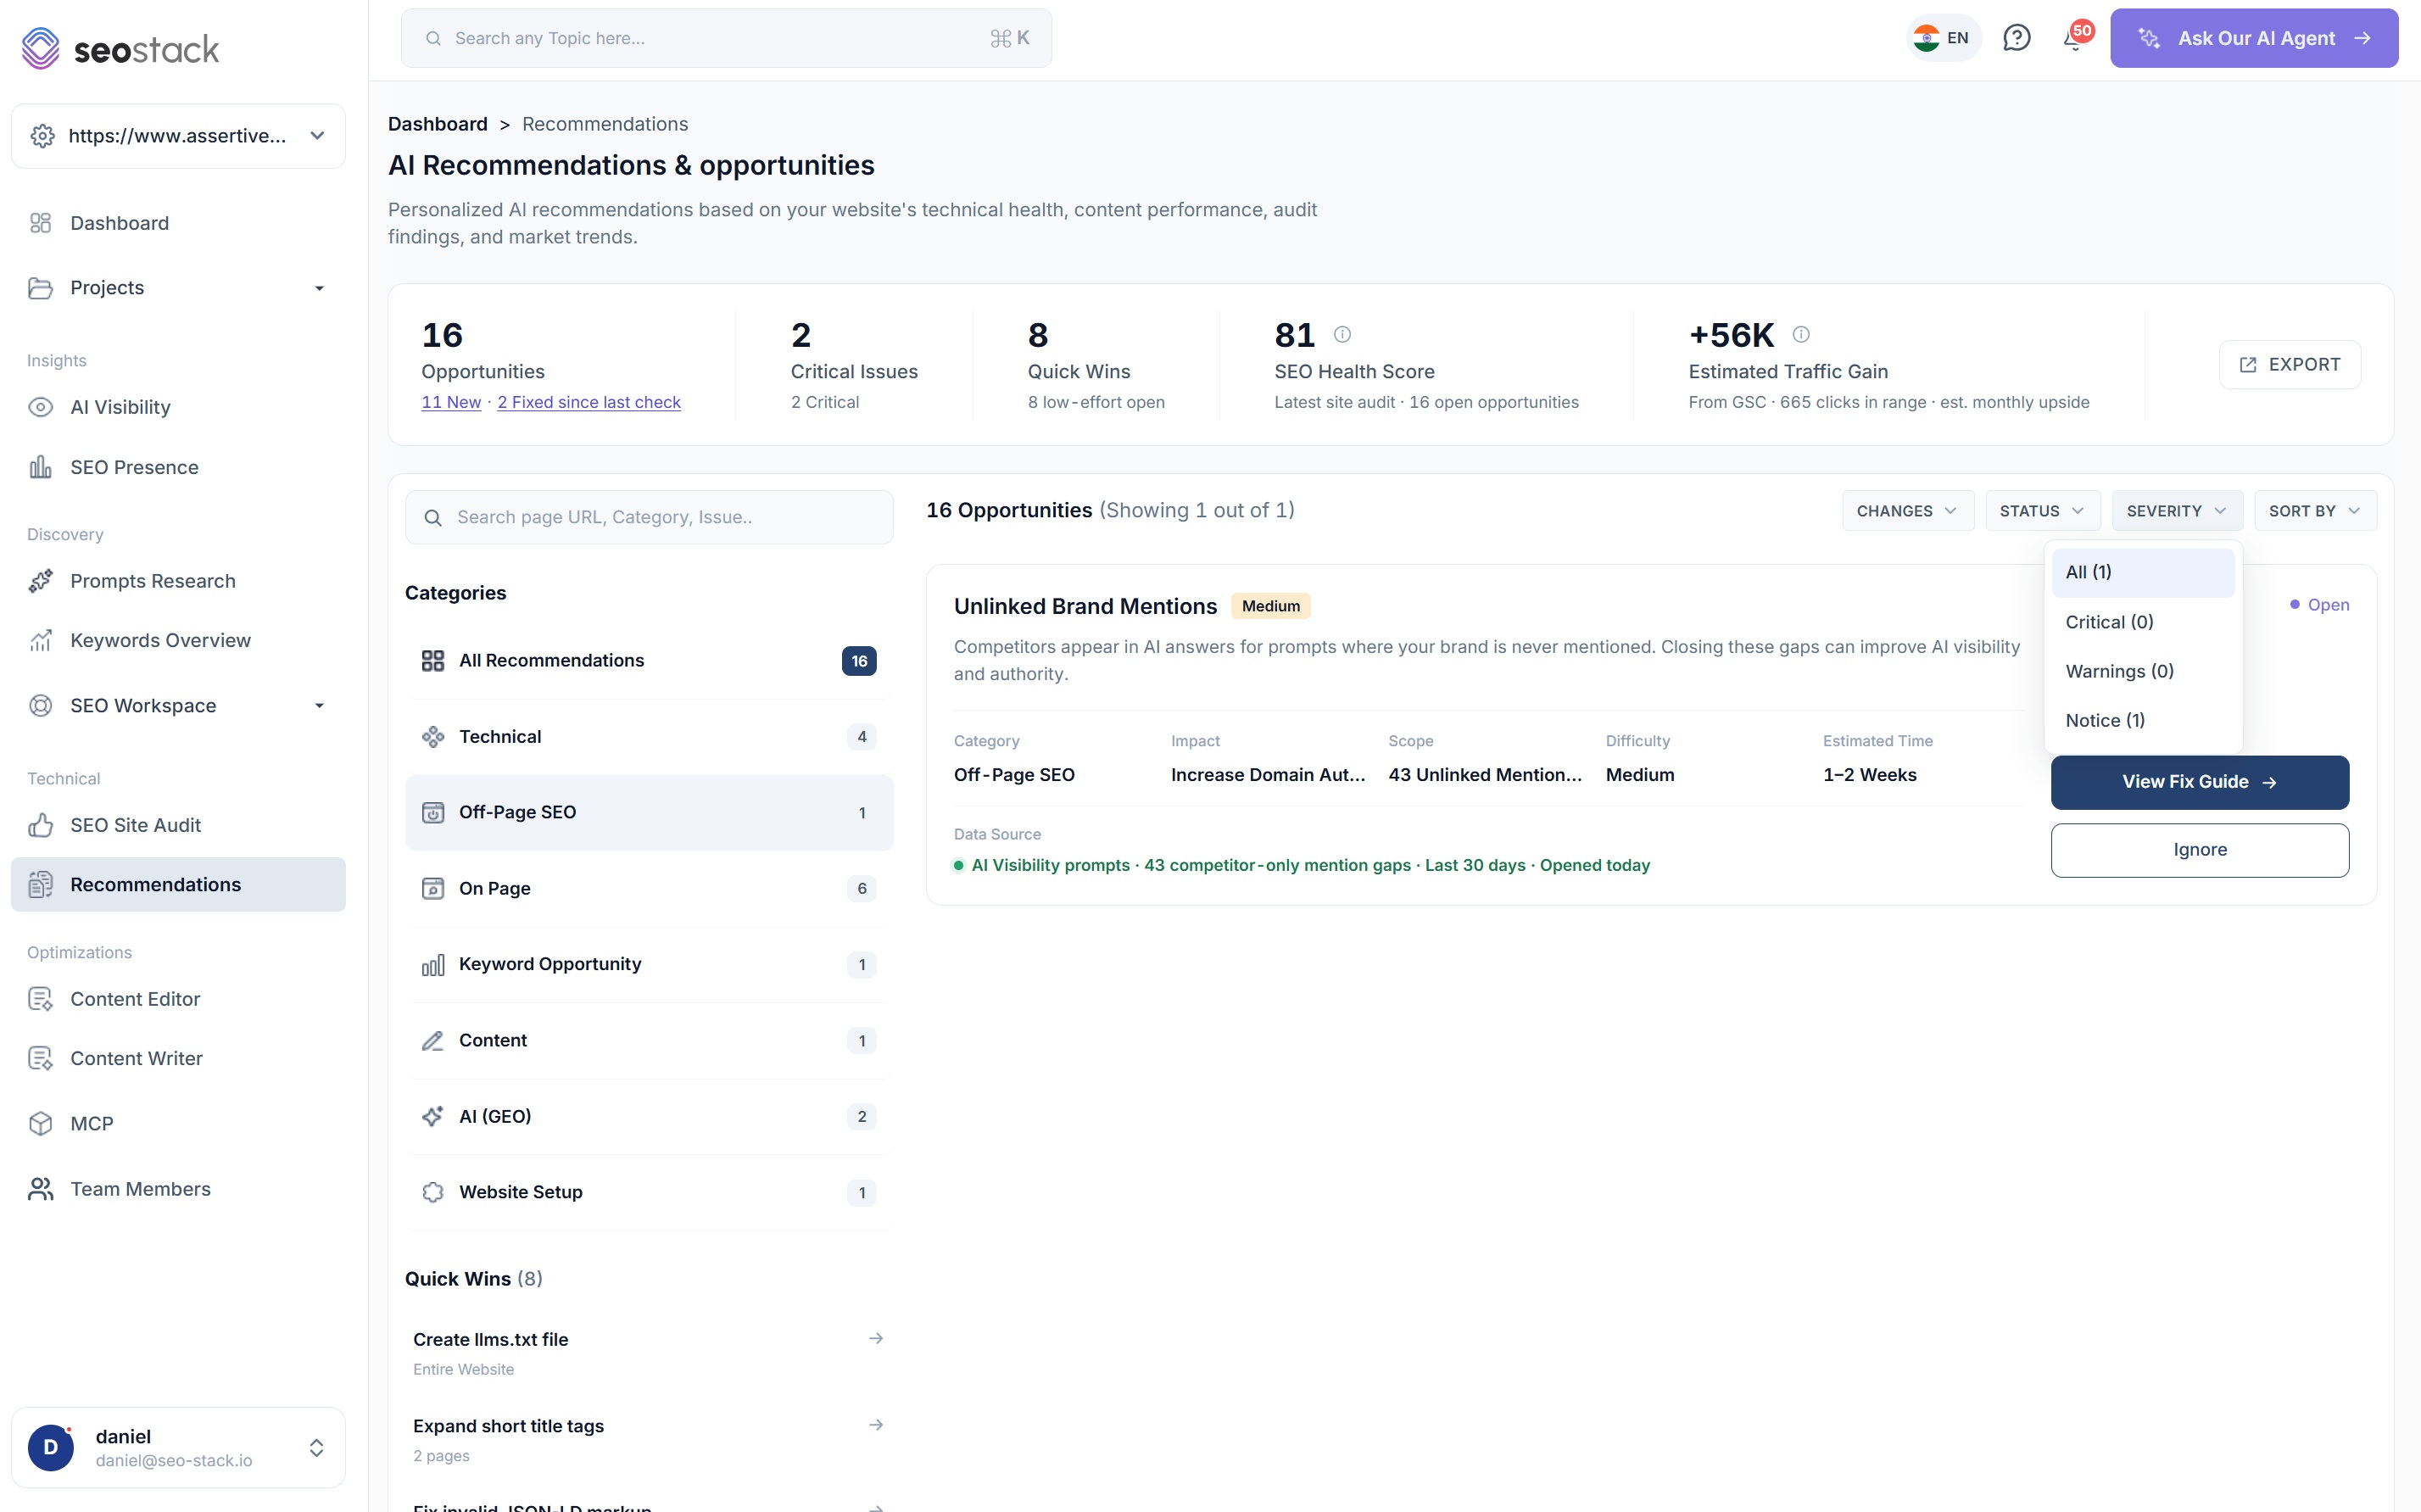Click the Technical category icon
The height and width of the screenshot is (1512, 2421).
432,737
